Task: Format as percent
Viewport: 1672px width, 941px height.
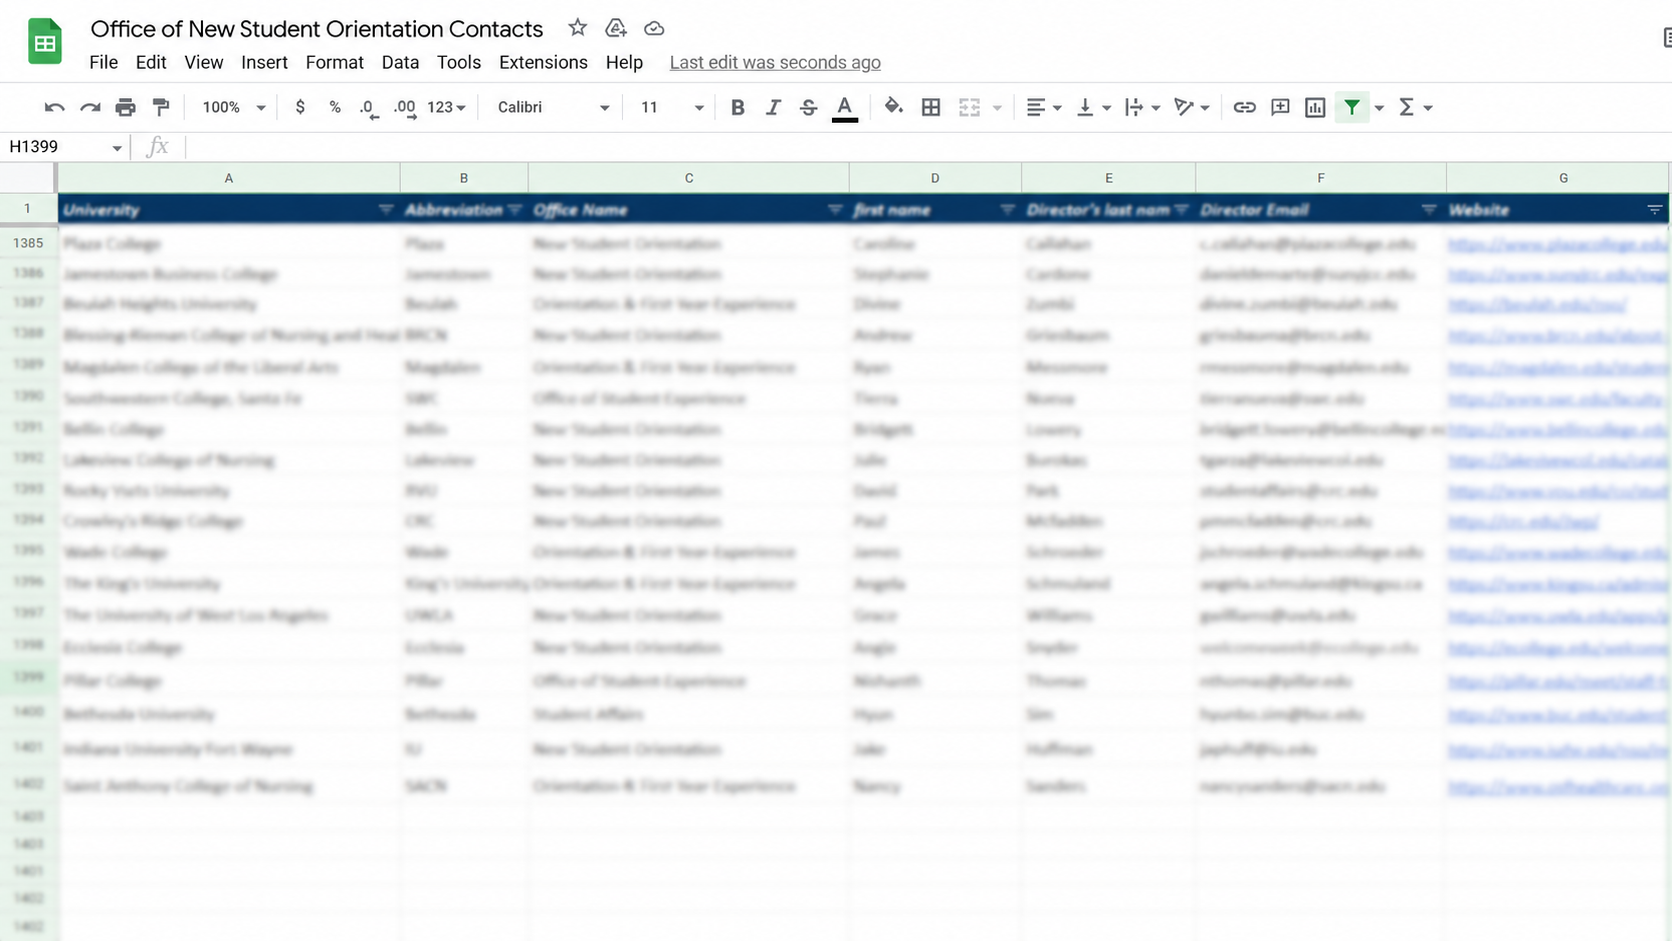Action: tap(335, 107)
